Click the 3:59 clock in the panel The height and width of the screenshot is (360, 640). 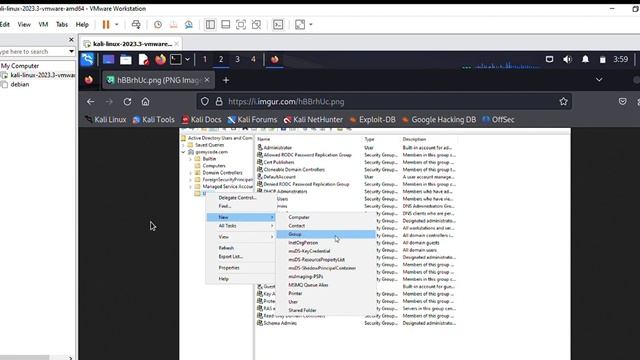(620, 60)
